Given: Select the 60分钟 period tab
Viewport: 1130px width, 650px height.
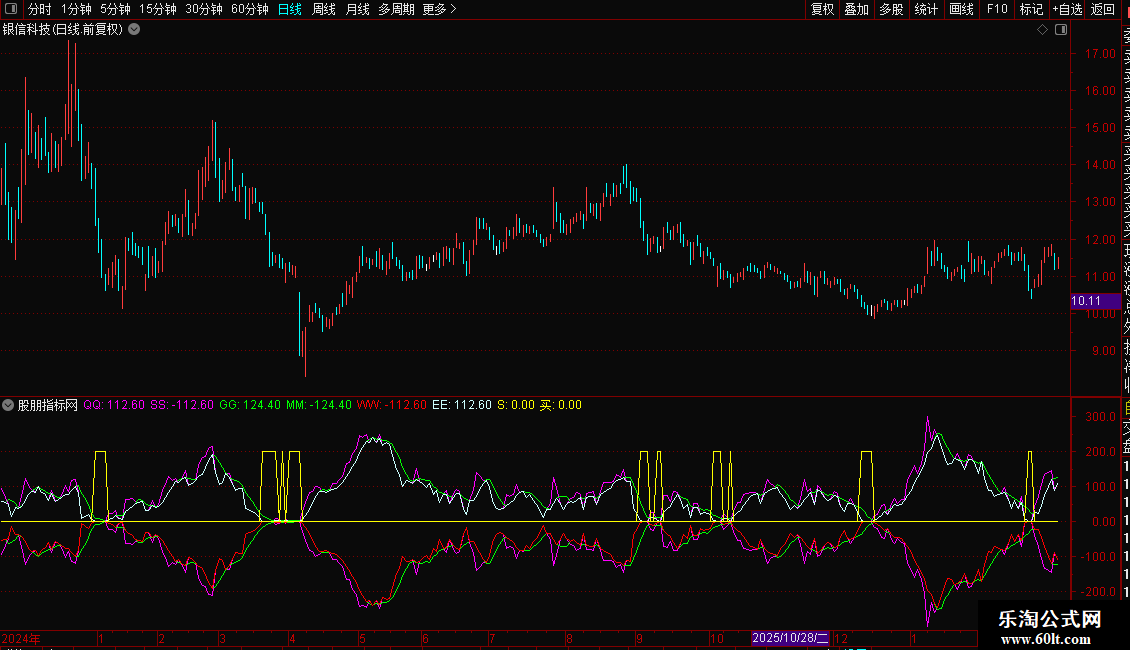Looking at the screenshot, I should [250, 9].
